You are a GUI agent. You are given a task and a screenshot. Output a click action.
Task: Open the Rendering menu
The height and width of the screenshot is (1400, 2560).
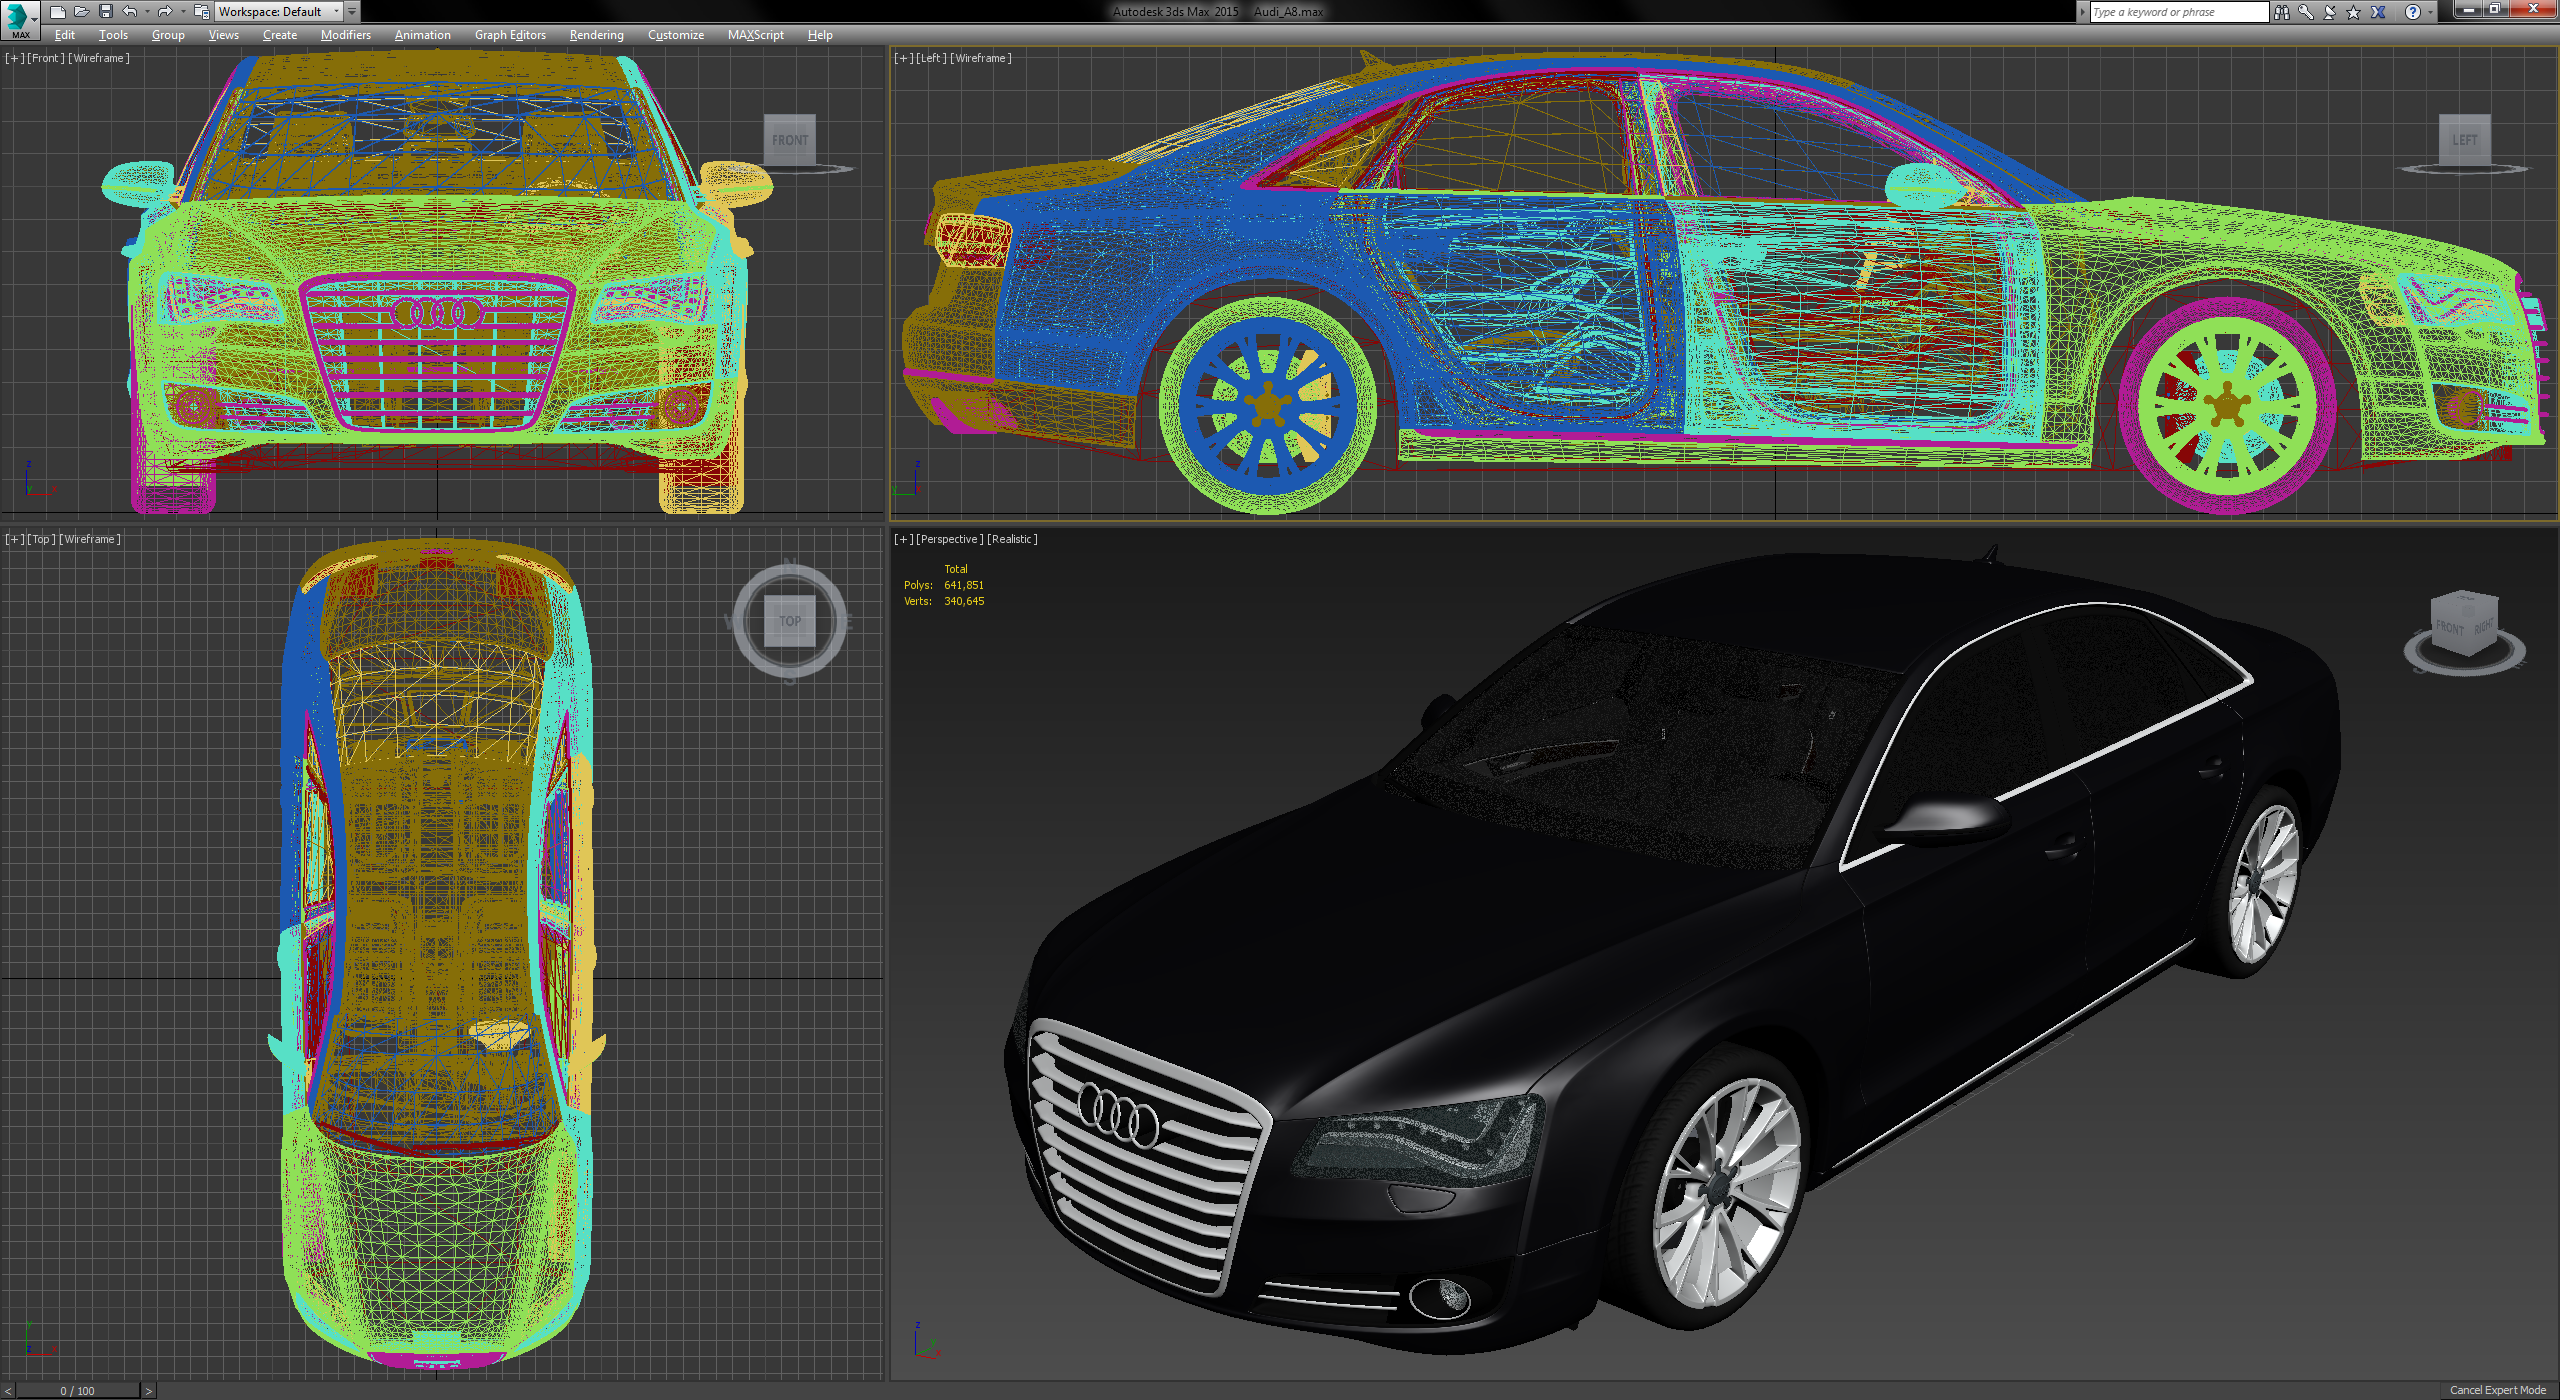[x=595, y=34]
